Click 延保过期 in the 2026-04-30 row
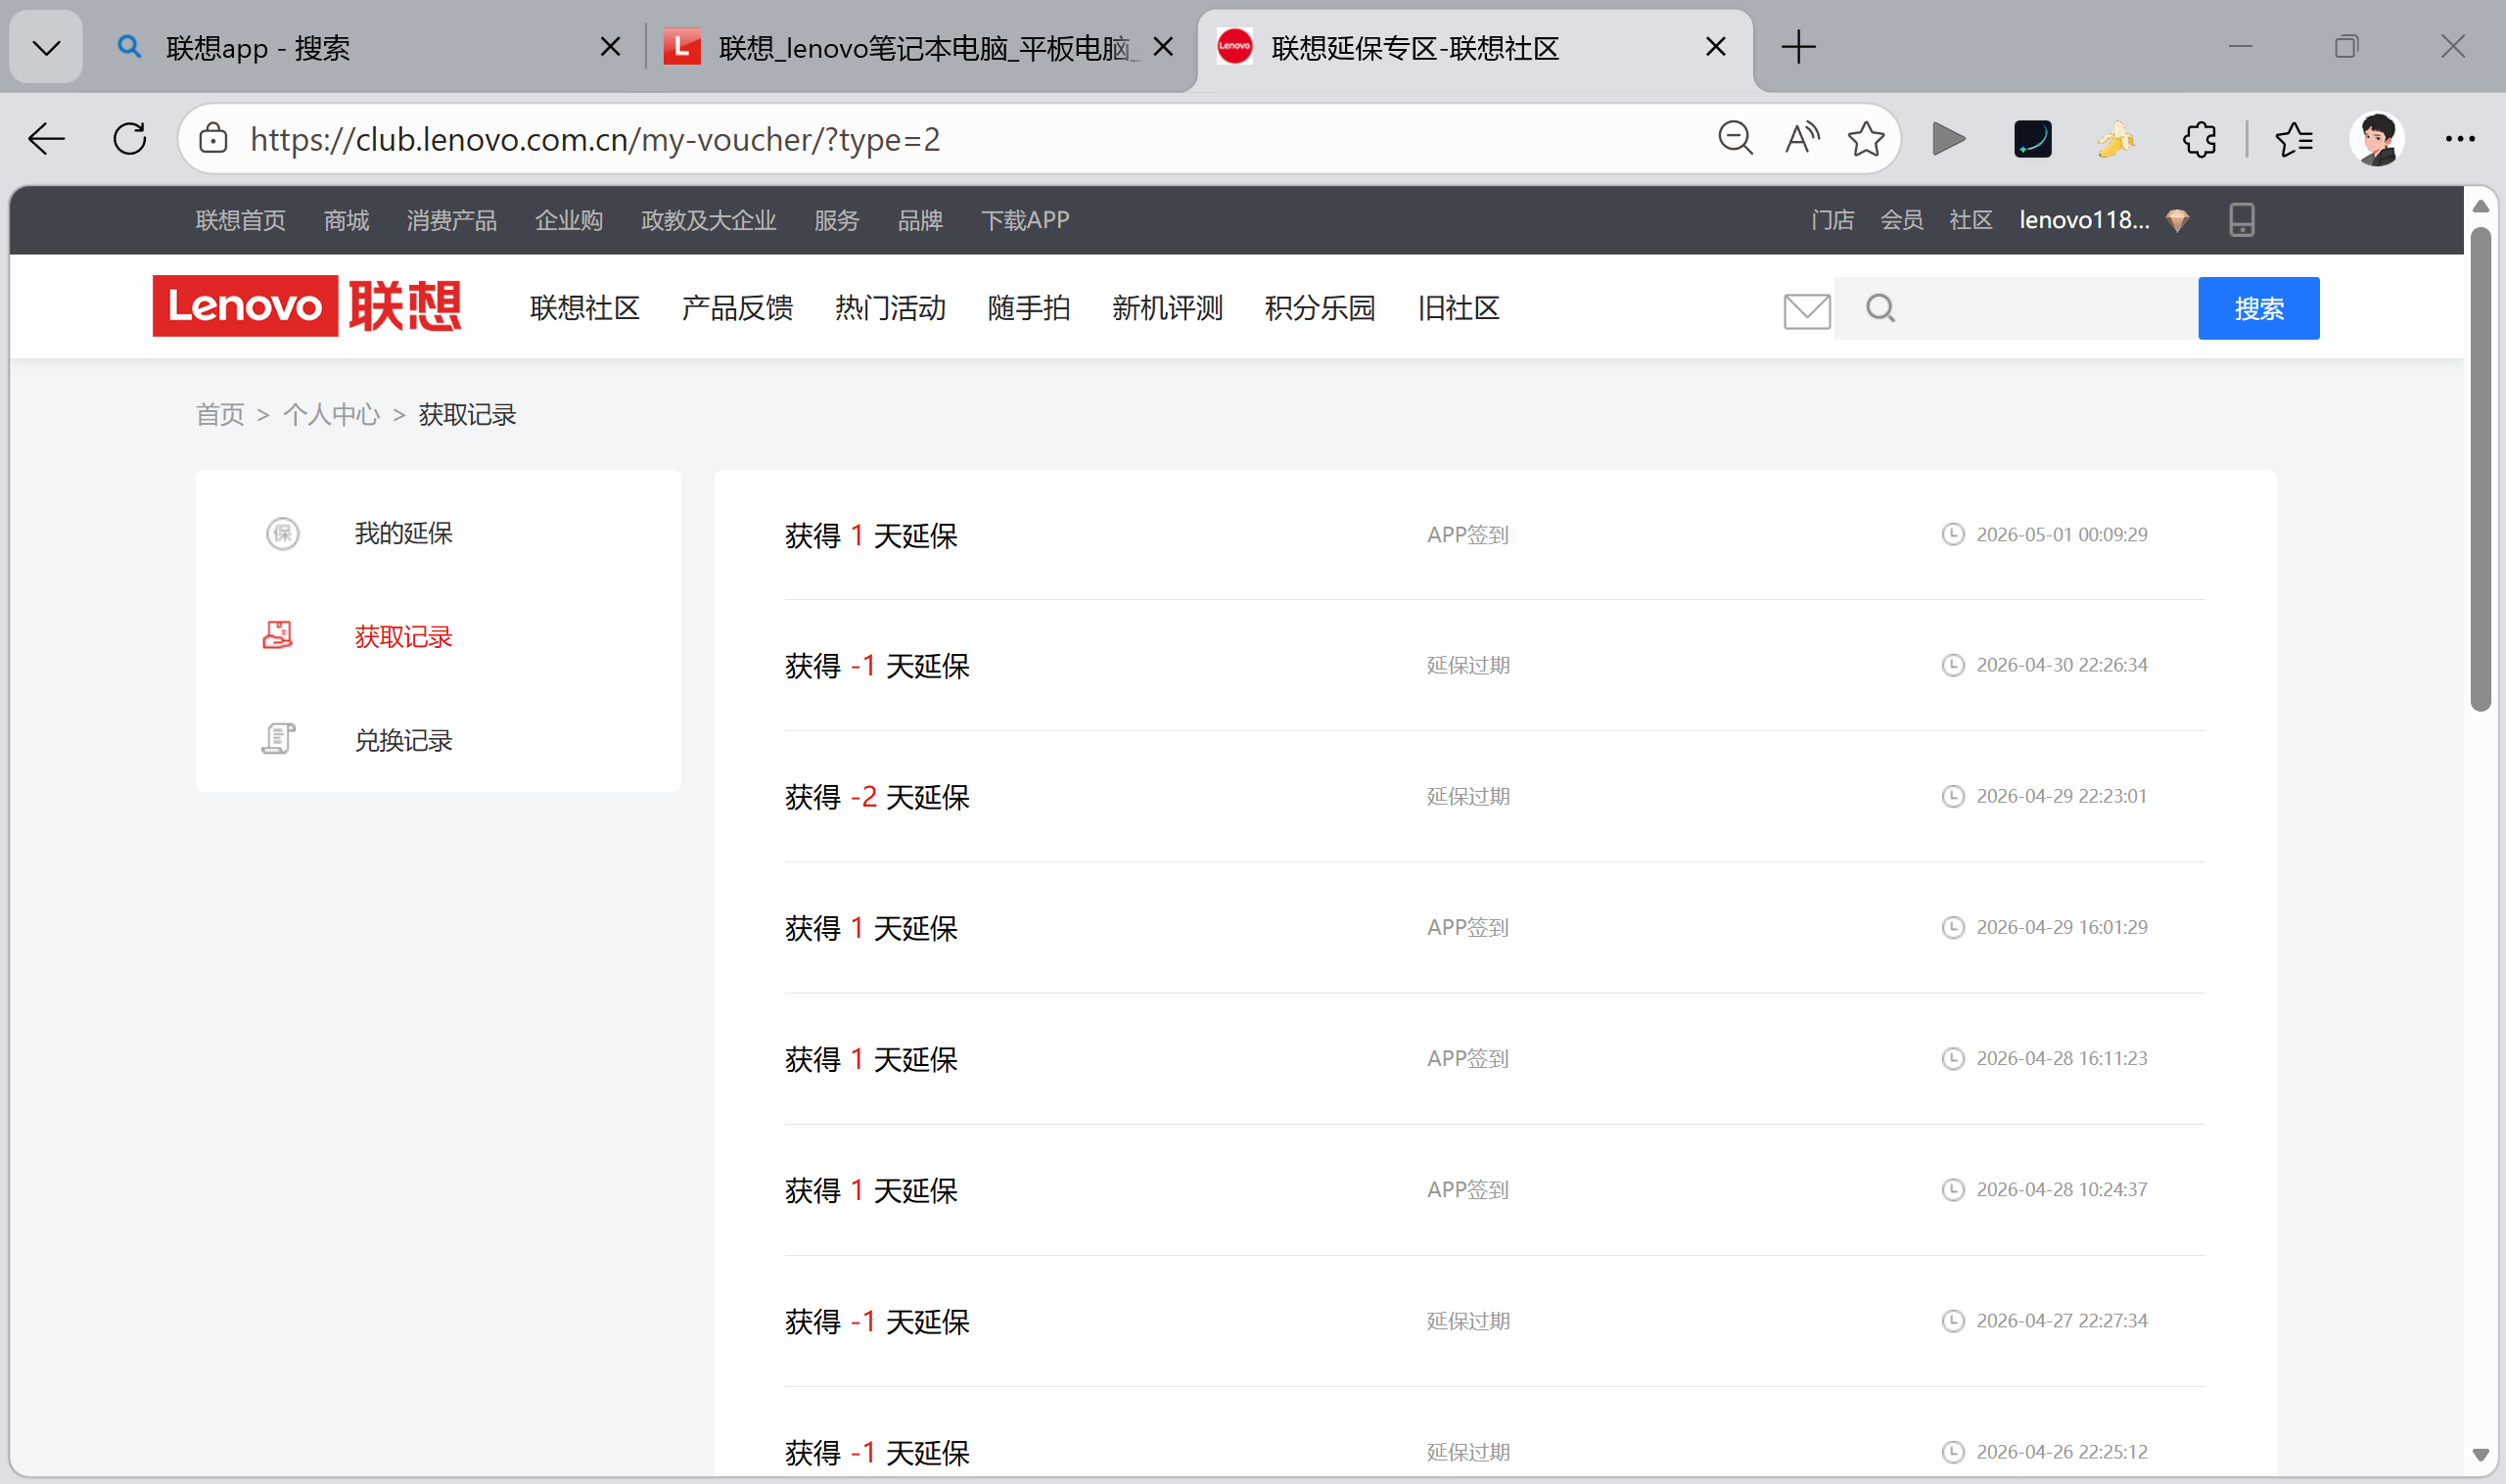Screen dimensions: 2506x1484 pos(1468,666)
